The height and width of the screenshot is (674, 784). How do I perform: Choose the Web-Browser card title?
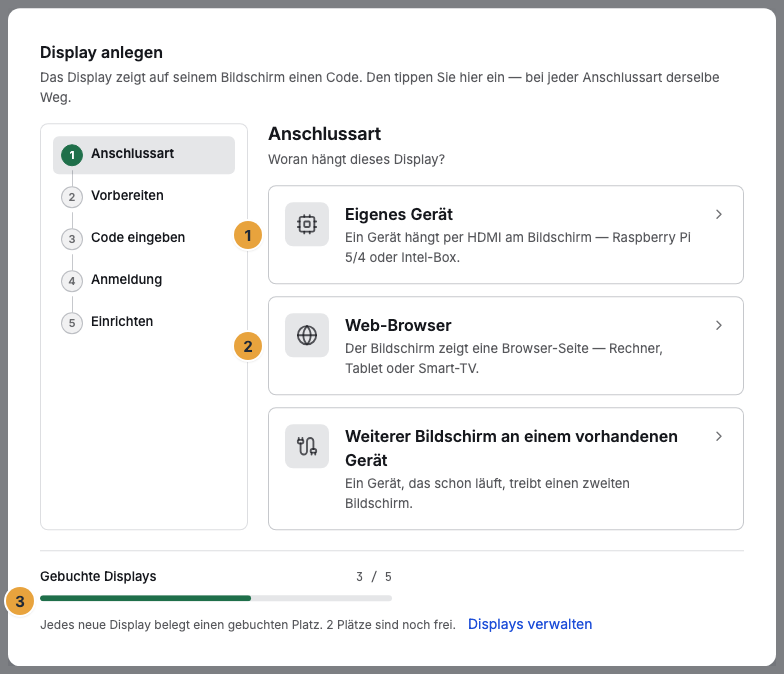(x=398, y=326)
